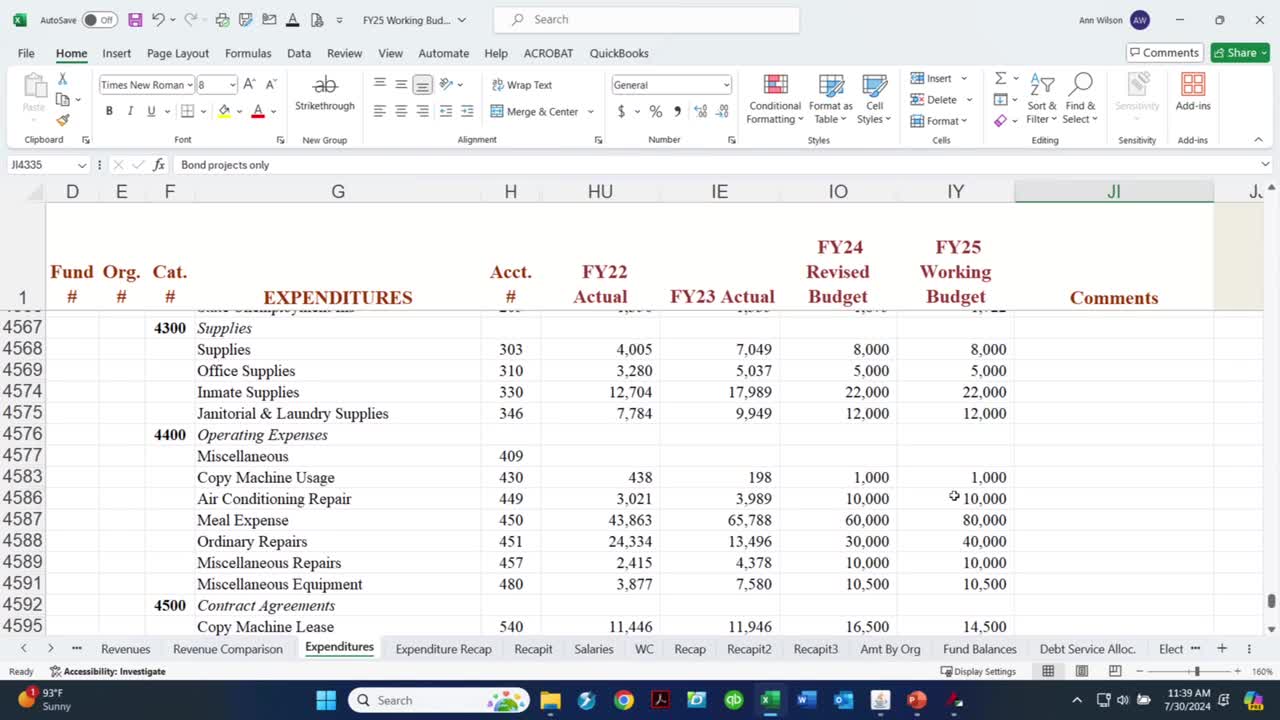Click the green Share button
Image resolution: width=1280 pixels, height=720 pixels.
point(1240,52)
